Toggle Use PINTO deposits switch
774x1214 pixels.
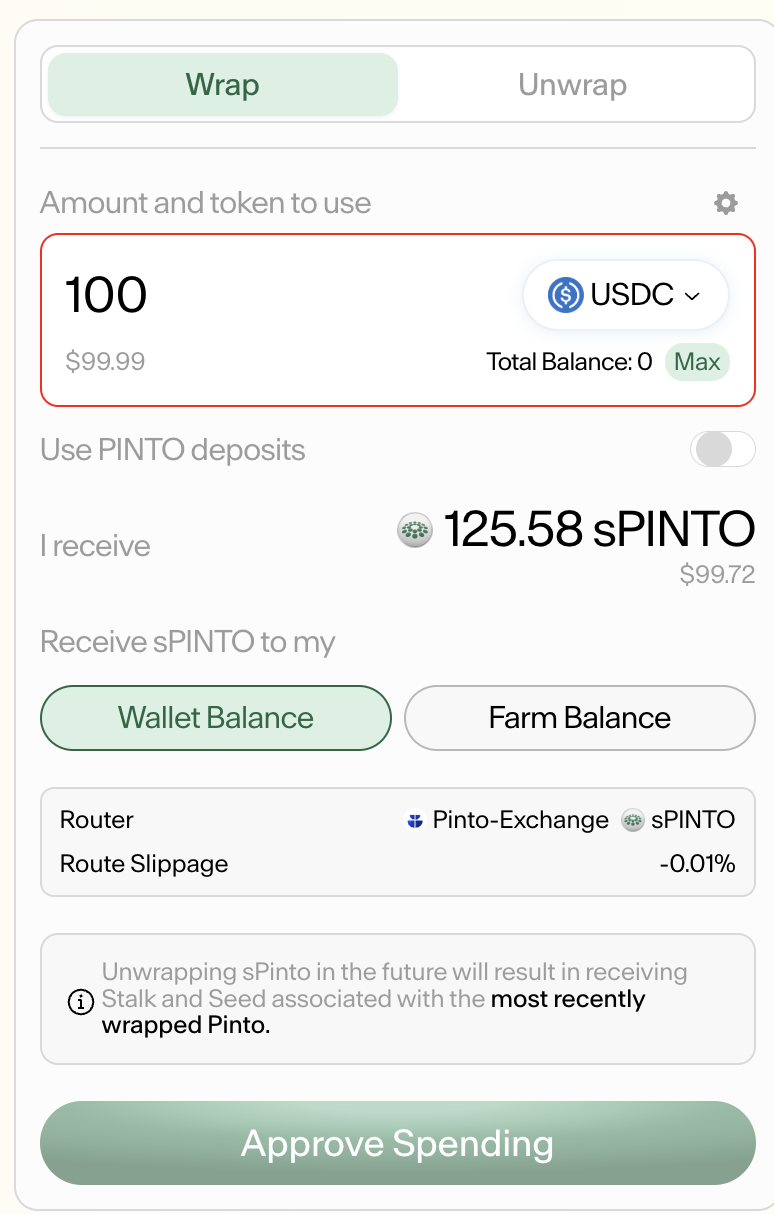pyautogui.click(x=722, y=449)
